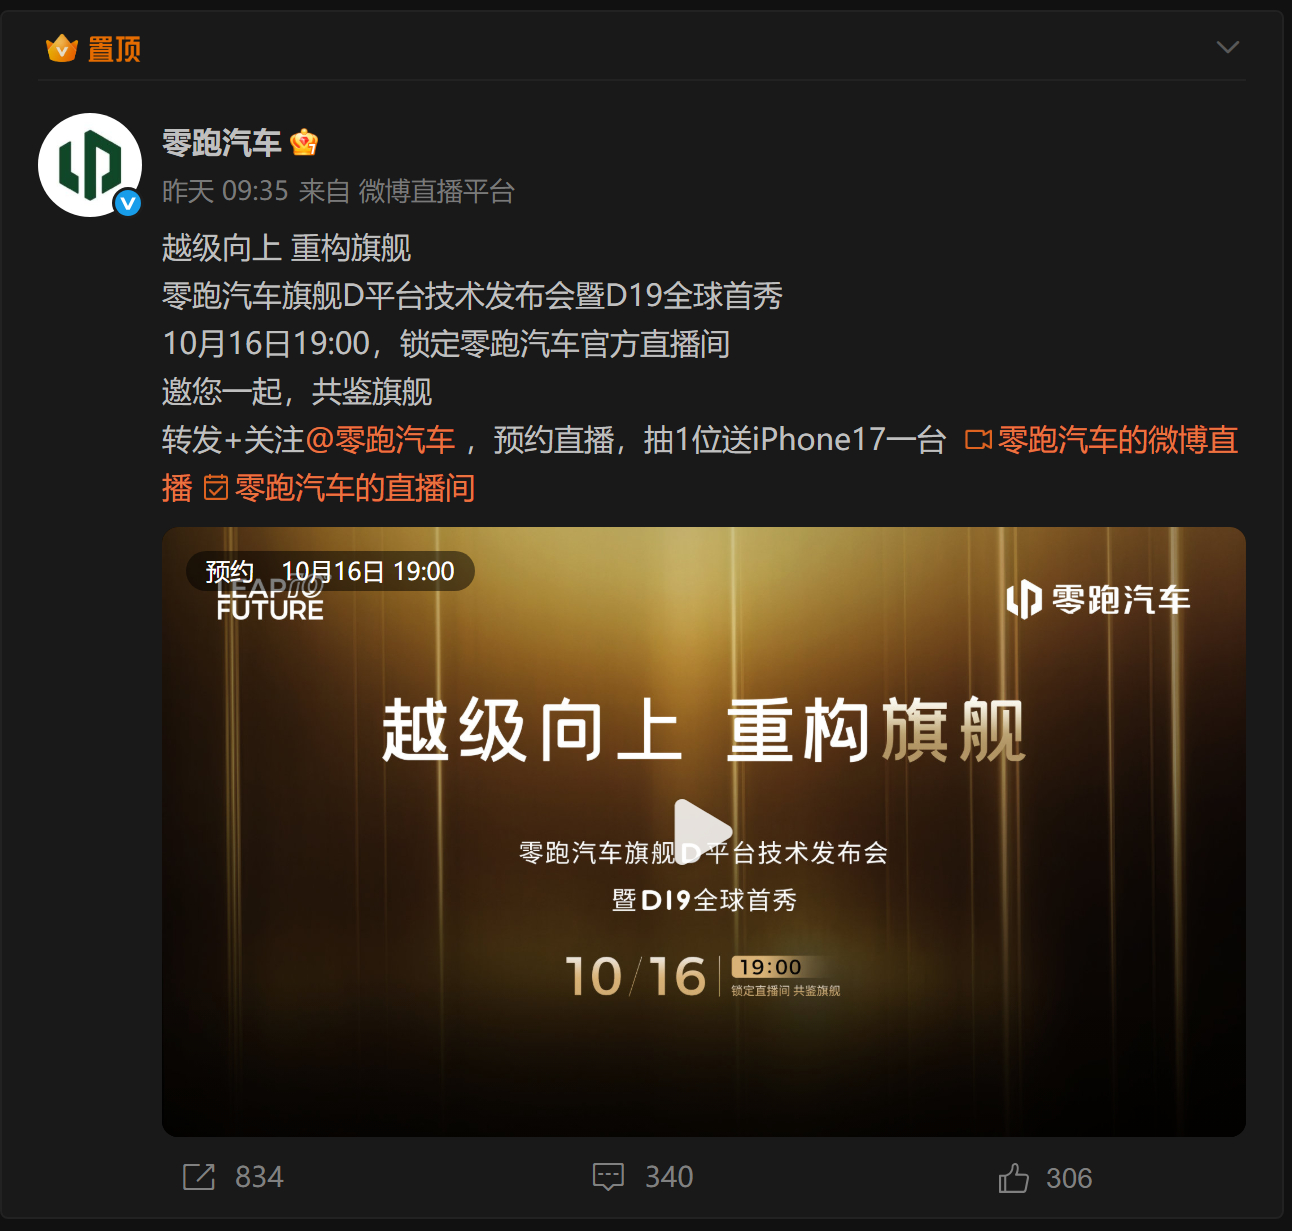Open the post options chevron menu

click(1227, 47)
